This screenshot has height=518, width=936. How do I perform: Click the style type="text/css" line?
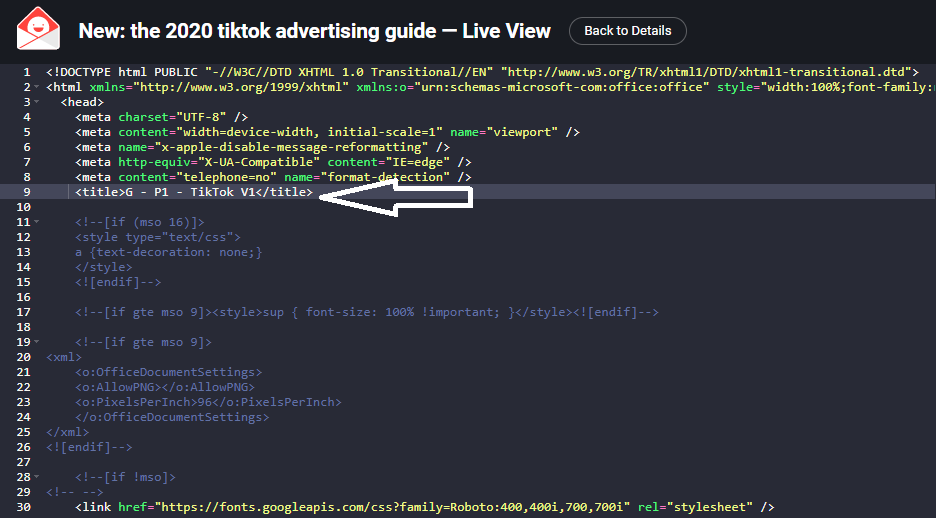[x=158, y=237]
